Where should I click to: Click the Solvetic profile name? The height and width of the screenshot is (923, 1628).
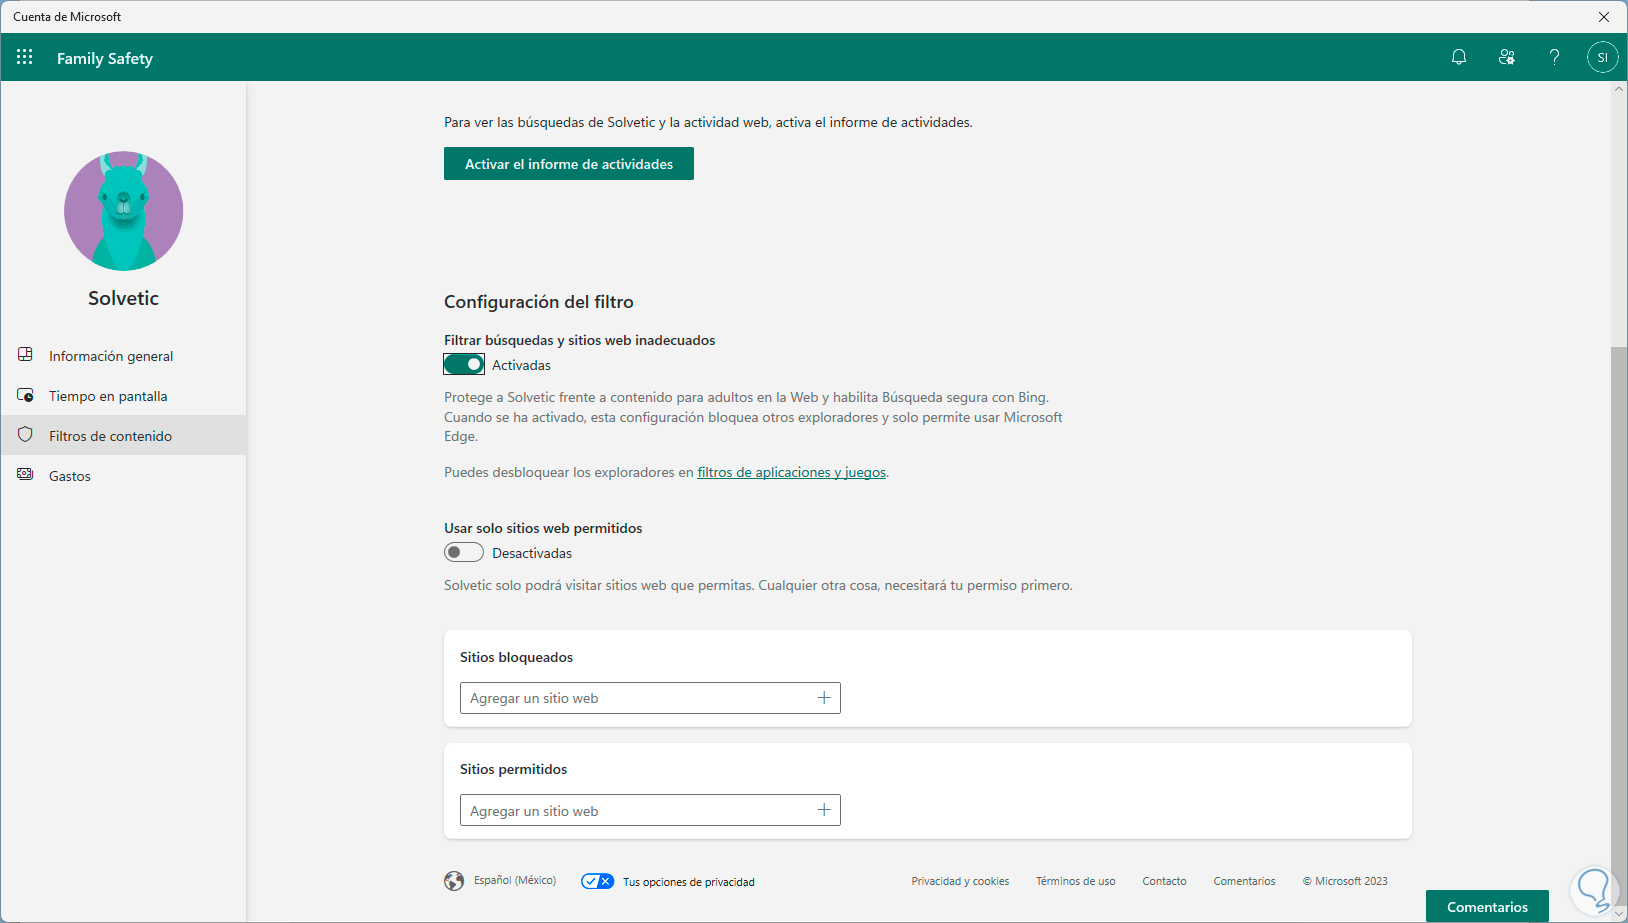[123, 298]
